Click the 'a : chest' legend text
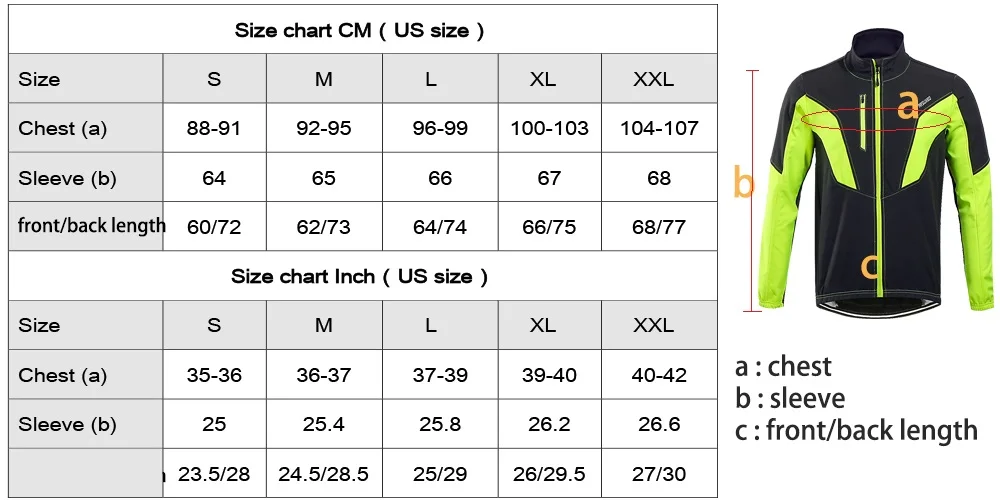Viewport: 1000px width, 500px height. (x=783, y=366)
